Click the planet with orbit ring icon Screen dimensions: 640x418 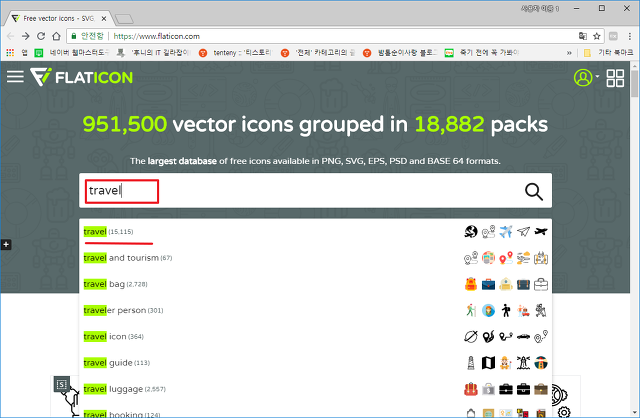click(x=471, y=336)
